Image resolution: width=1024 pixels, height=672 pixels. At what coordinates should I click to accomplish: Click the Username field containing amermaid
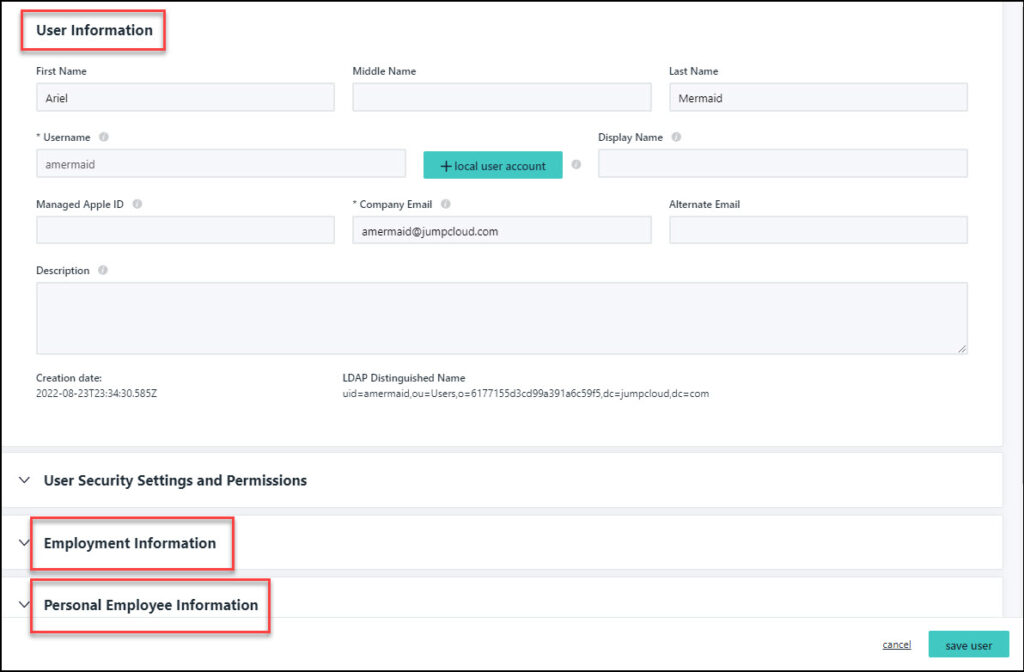pyautogui.click(x=220, y=164)
